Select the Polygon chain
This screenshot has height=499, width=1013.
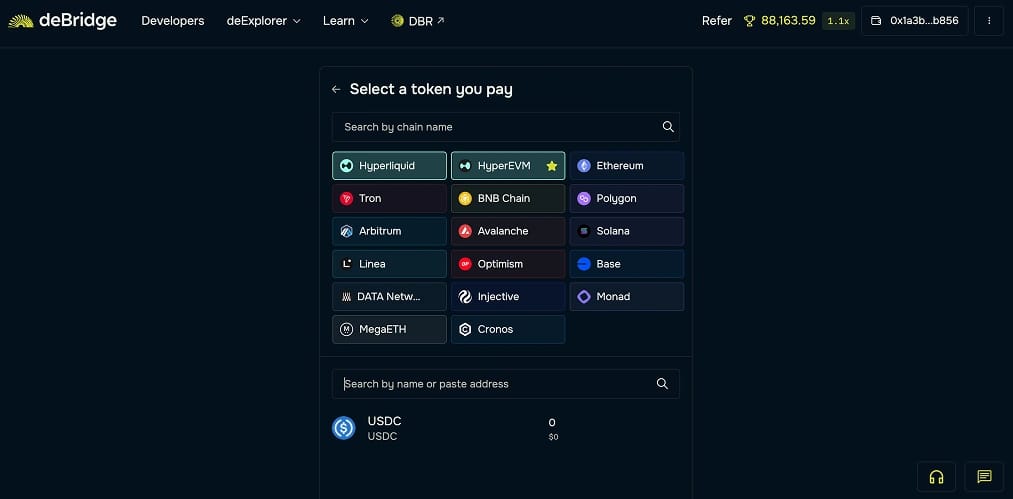(627, 198)
